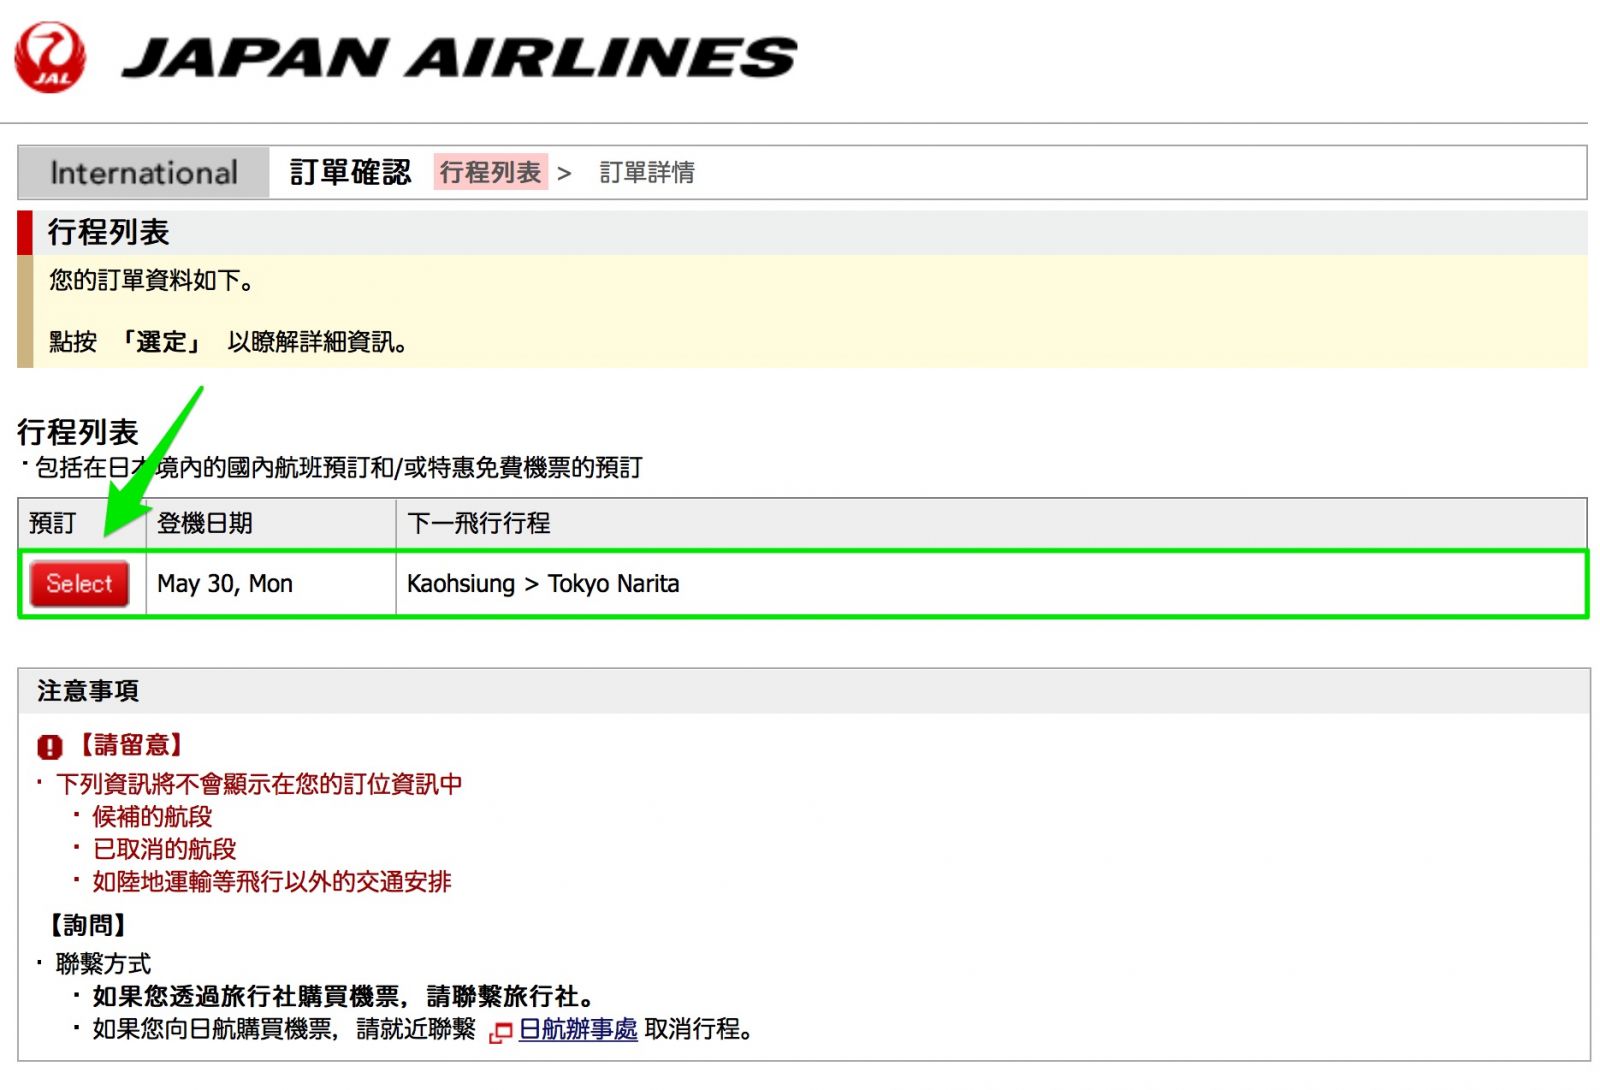Click the 注意事項 section header
The image size is (1600, 1090).
pyautogui.click(x=804, y=691)
